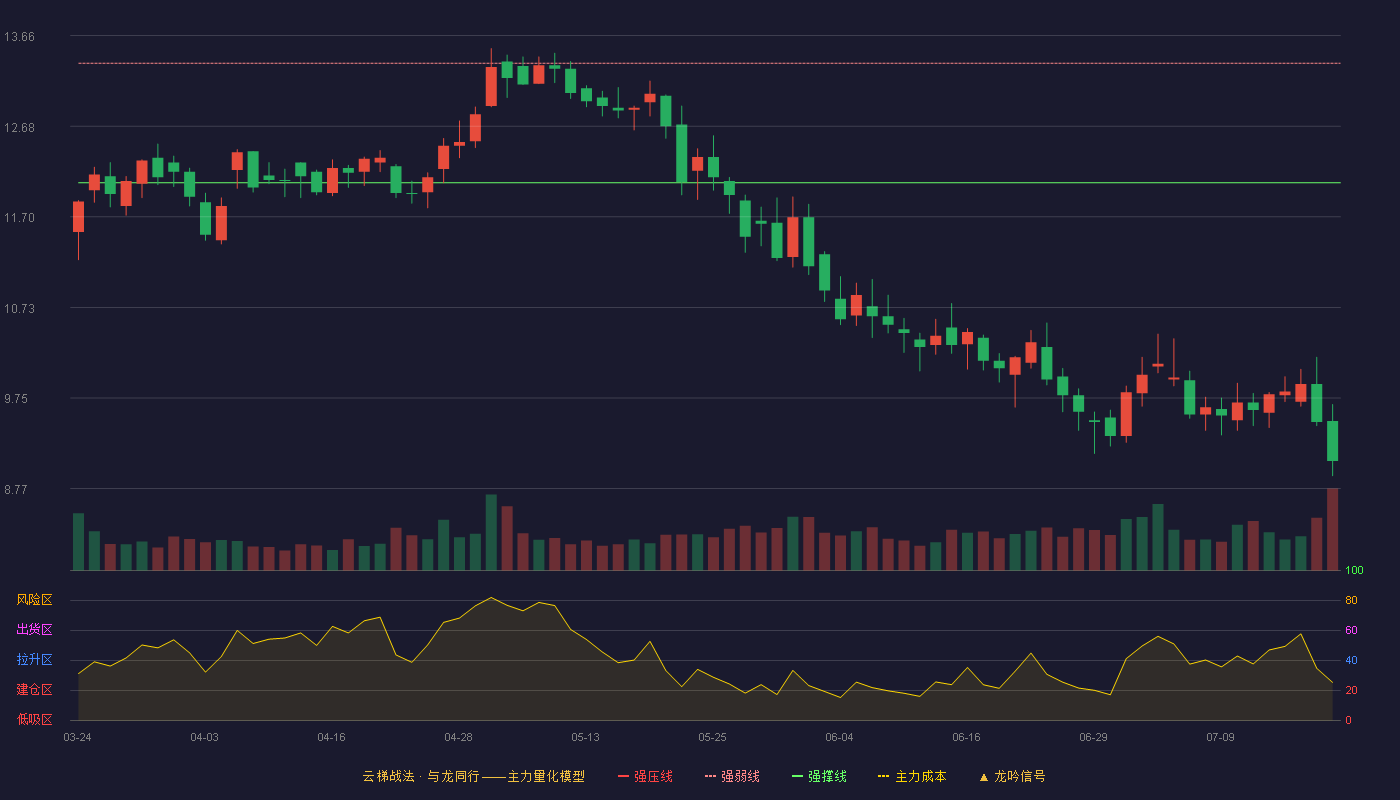1400x800 pixels.
Task: Toggle the 强压线 legend entry
Action: tap(645, 776)
